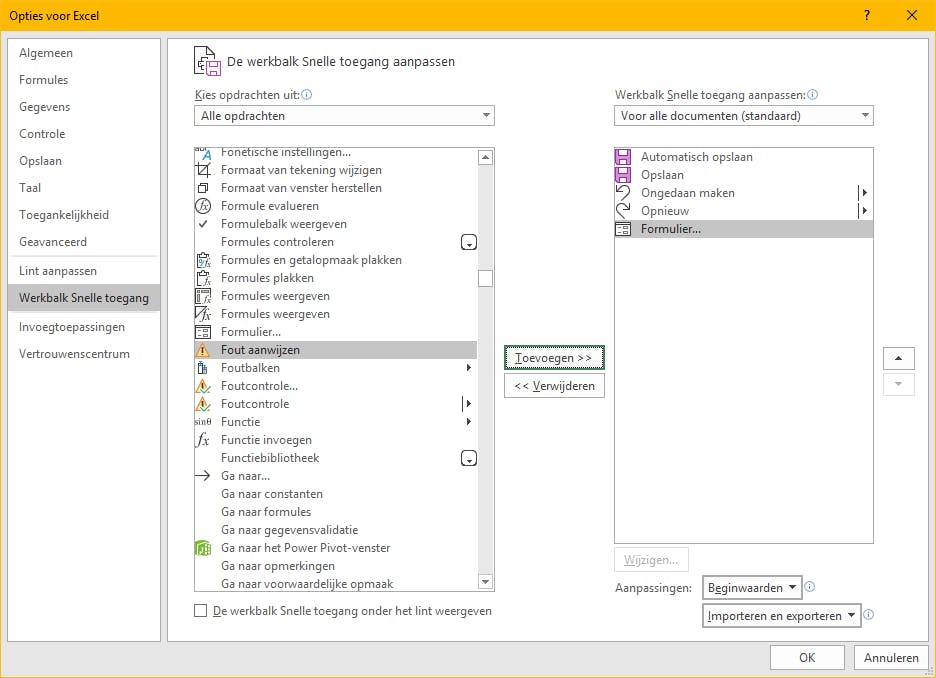Click the arrow icon for Ga naar...

tap(203, 476)
